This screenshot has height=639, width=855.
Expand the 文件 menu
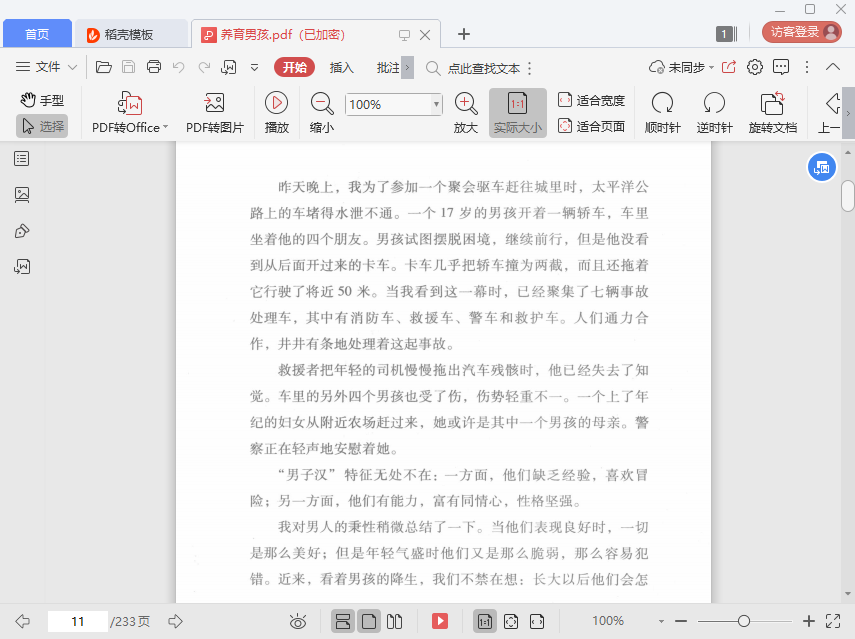(x=47, y=67)
